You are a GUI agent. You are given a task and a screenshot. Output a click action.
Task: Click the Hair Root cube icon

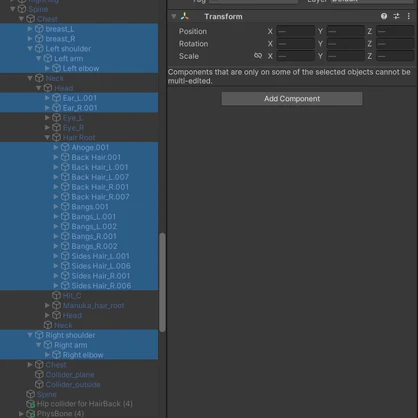pyautogui.click(x=56, y=137)
